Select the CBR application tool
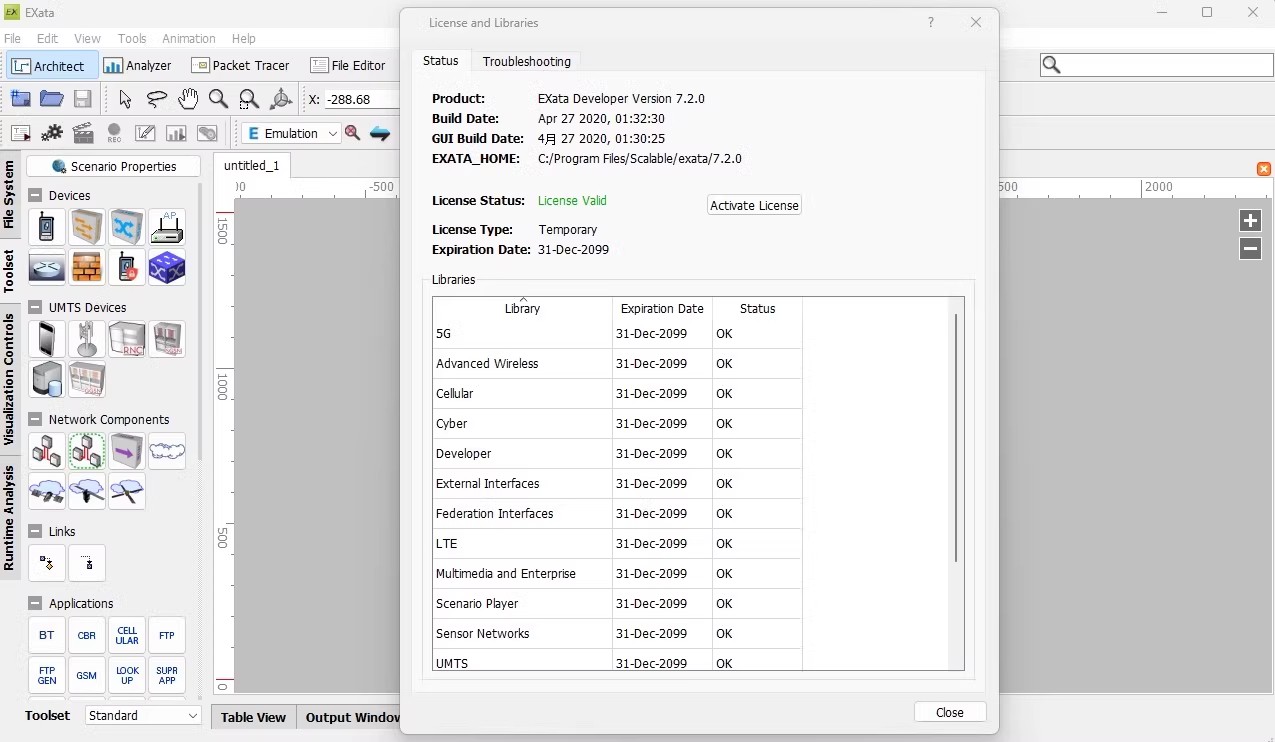Screen dimensions: 1275x742 pyautogui.click(x=87, y=635)
